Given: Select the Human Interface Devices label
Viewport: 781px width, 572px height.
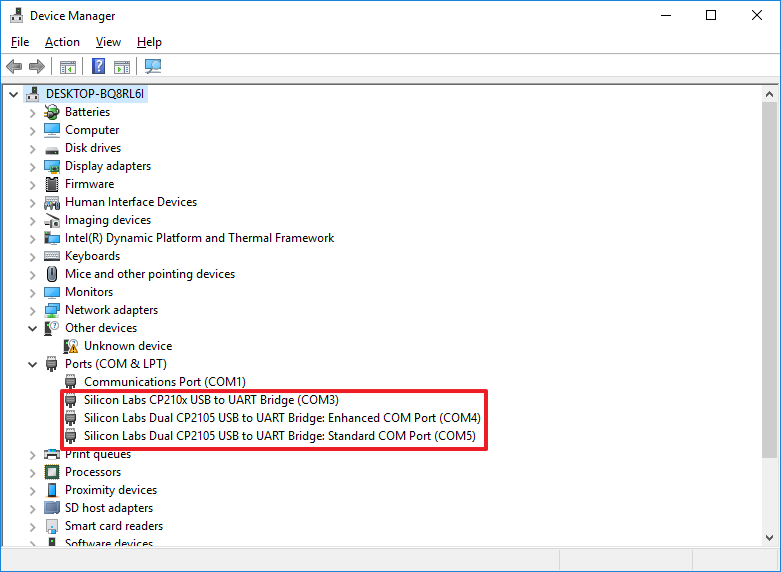Looking at the screenshot, I should [131, 202].
